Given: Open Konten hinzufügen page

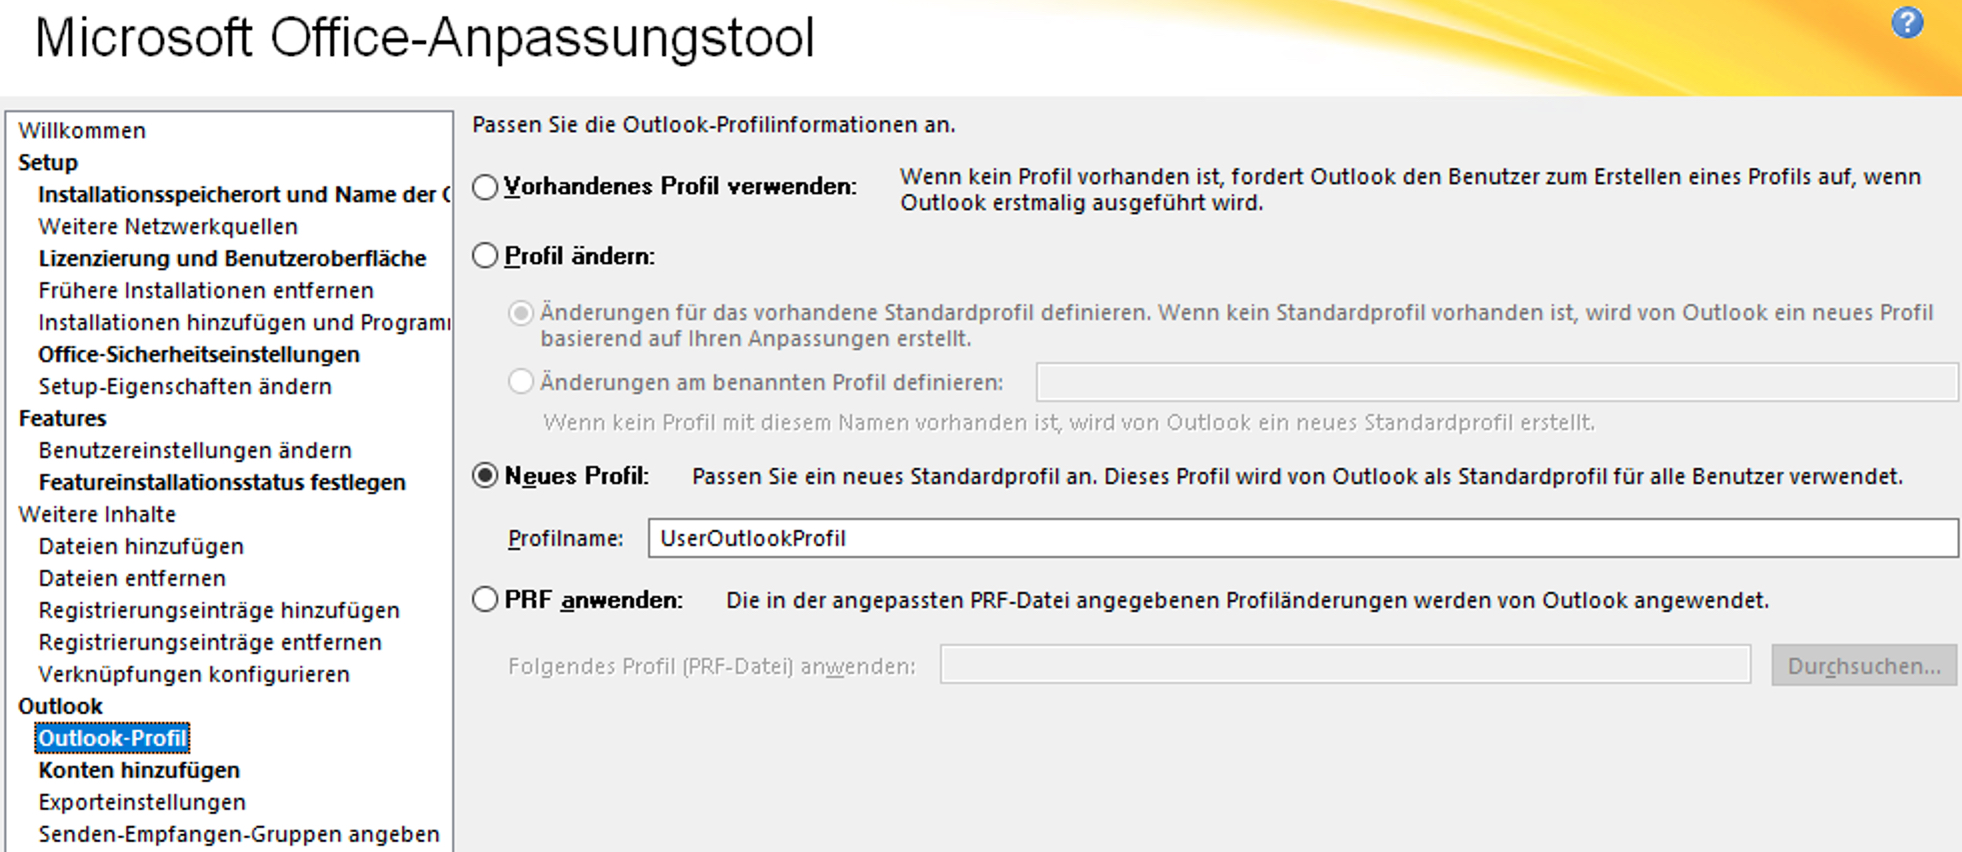Looking at the screenshot, I should tap(139, 771).
